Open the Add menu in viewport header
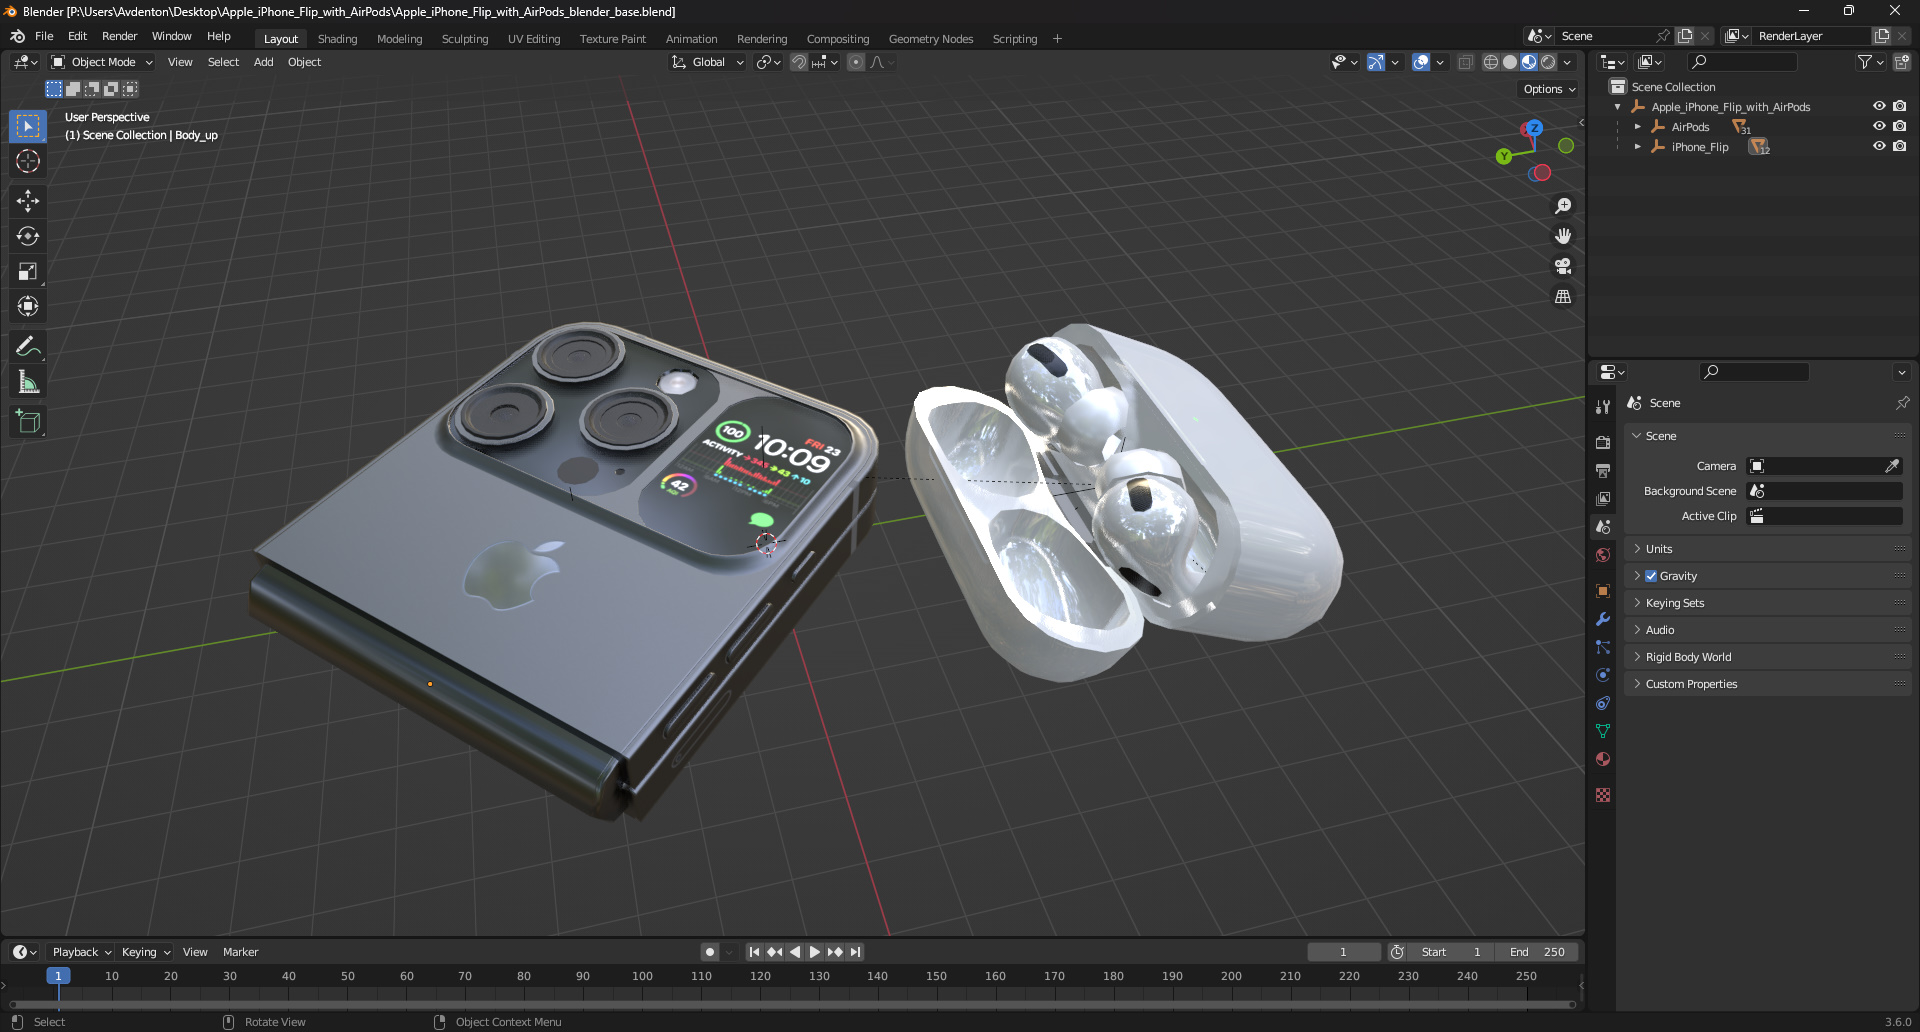The height and width of the screenshot is (1032, 1920). coord(264,62)
